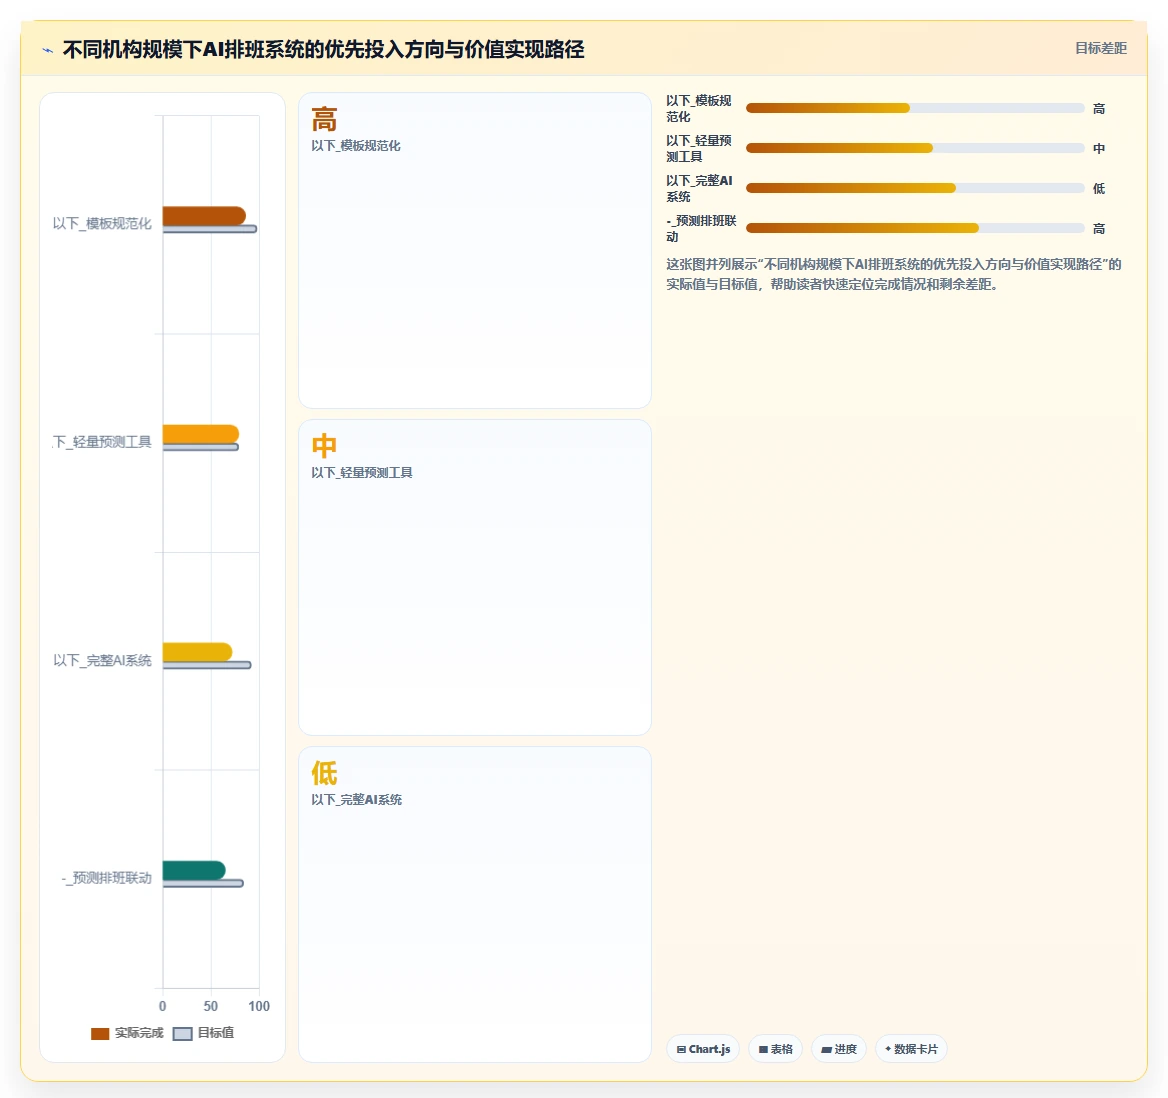Click the orange 轻量预测工具 chart bar
Image resolution: width=1168 pixels, height=1098 pixels.
201,434
